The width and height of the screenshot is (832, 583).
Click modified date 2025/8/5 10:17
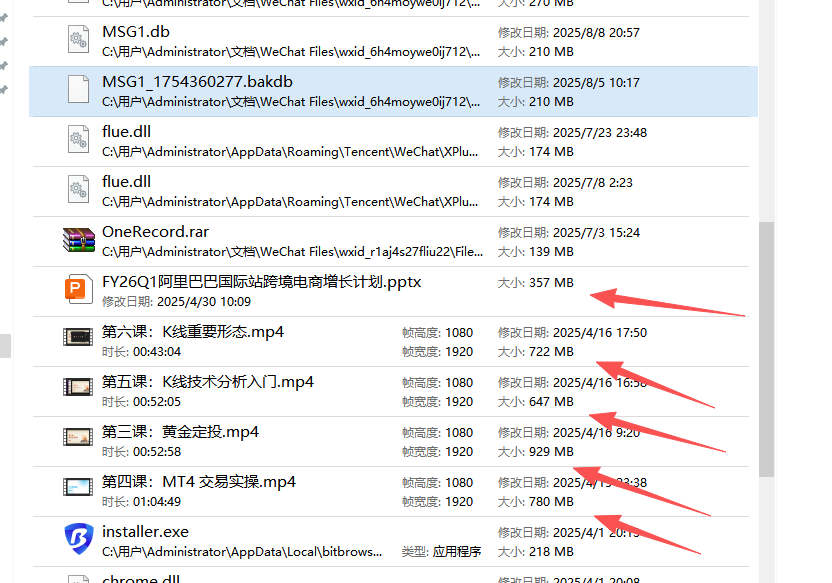click(x=568, y=83)
